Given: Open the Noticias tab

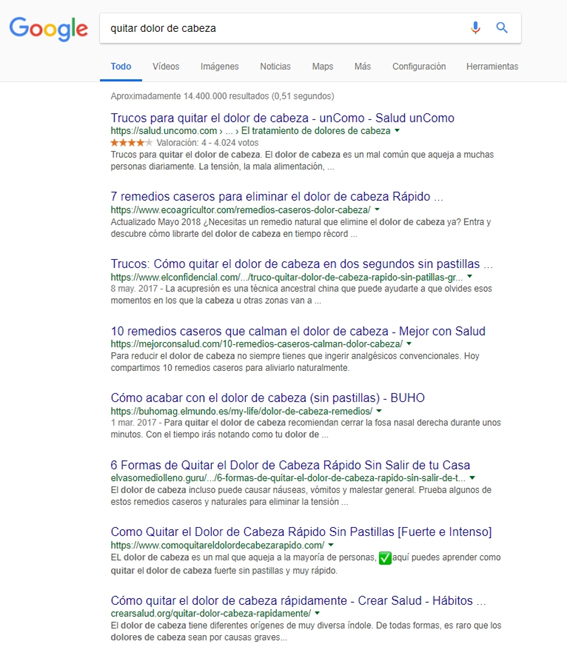Looking at the screenshot, I should [x=275, y=66].
